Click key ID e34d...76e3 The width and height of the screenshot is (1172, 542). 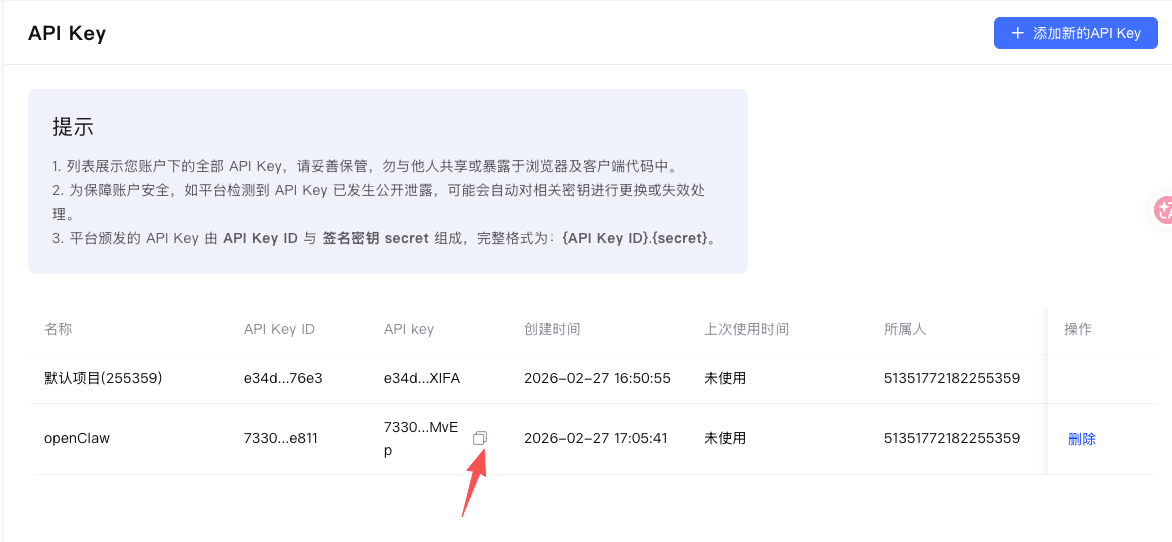tap(283, 378)
